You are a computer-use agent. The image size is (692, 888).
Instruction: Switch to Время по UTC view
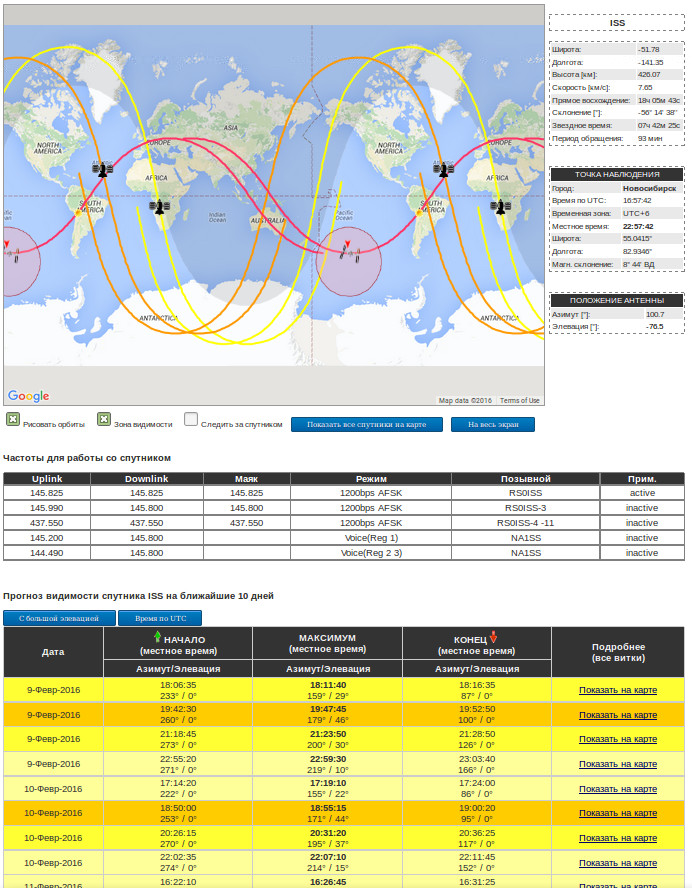point(161,618)
